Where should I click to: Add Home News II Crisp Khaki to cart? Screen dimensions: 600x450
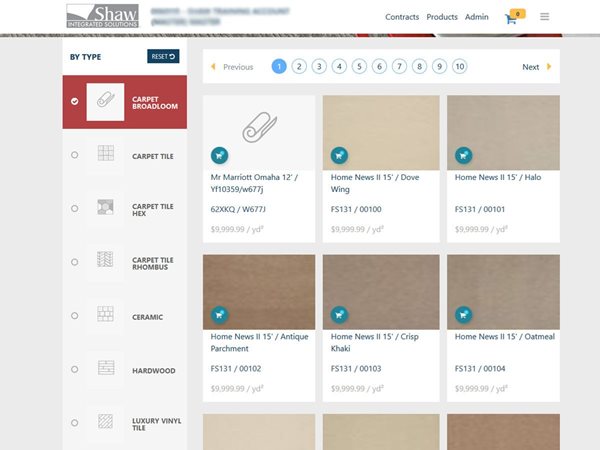(x=339, y=315)
